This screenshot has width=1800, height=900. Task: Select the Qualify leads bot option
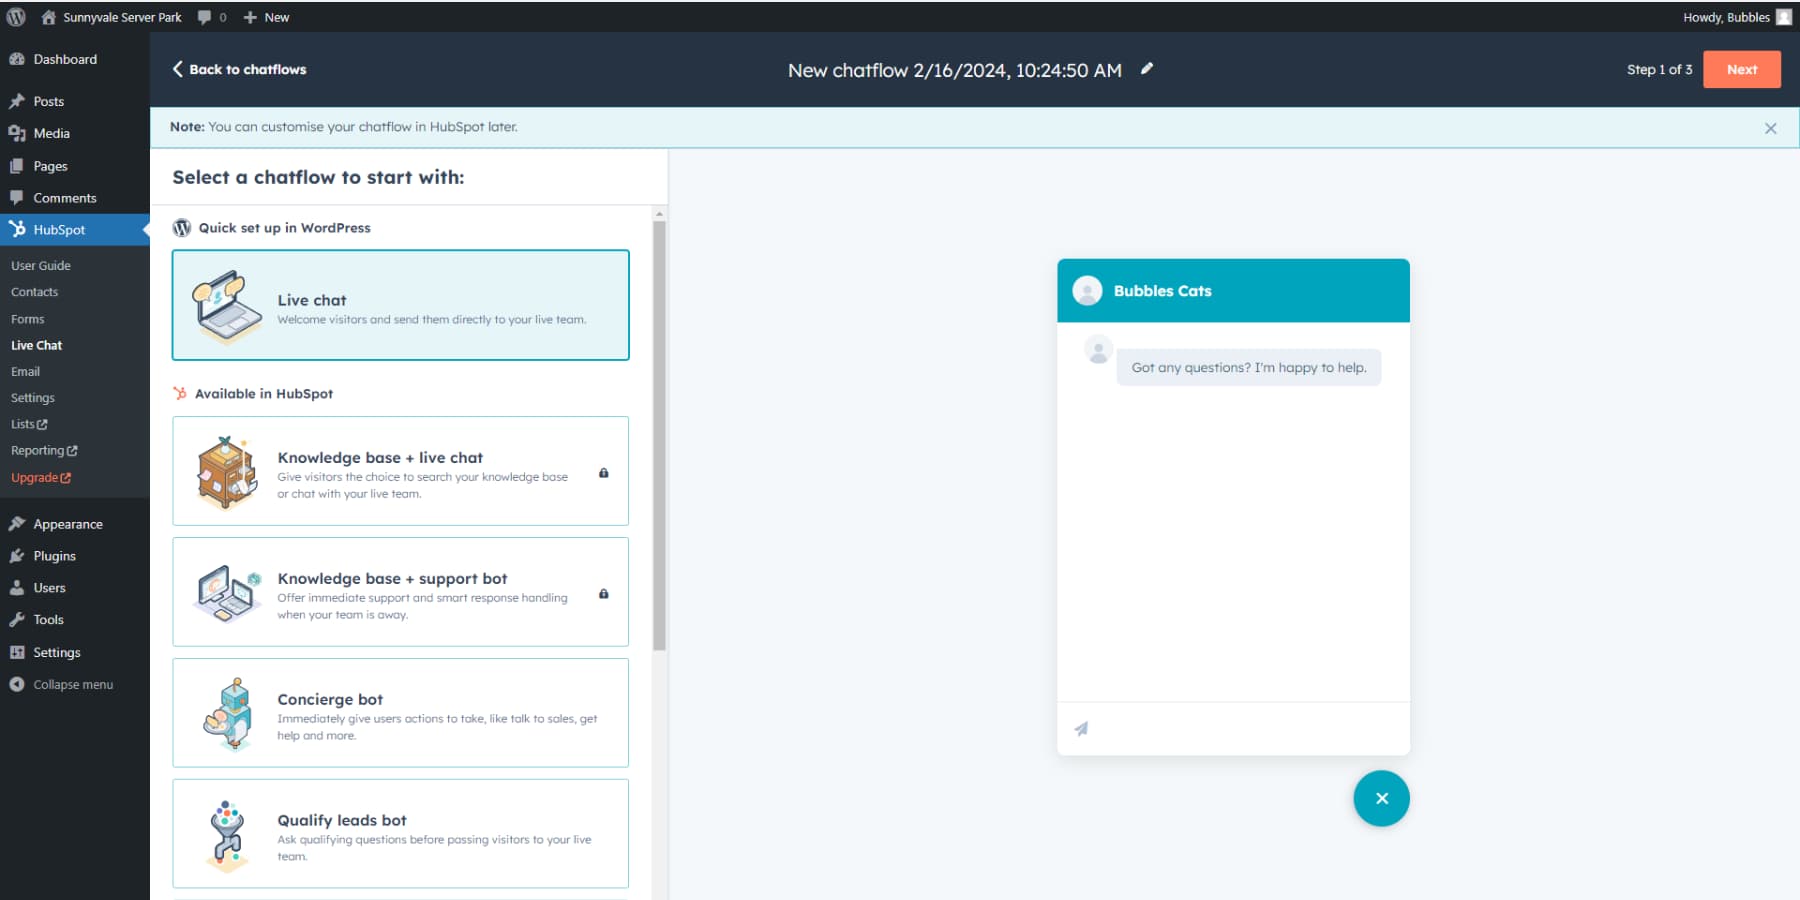tap(400, 833)
